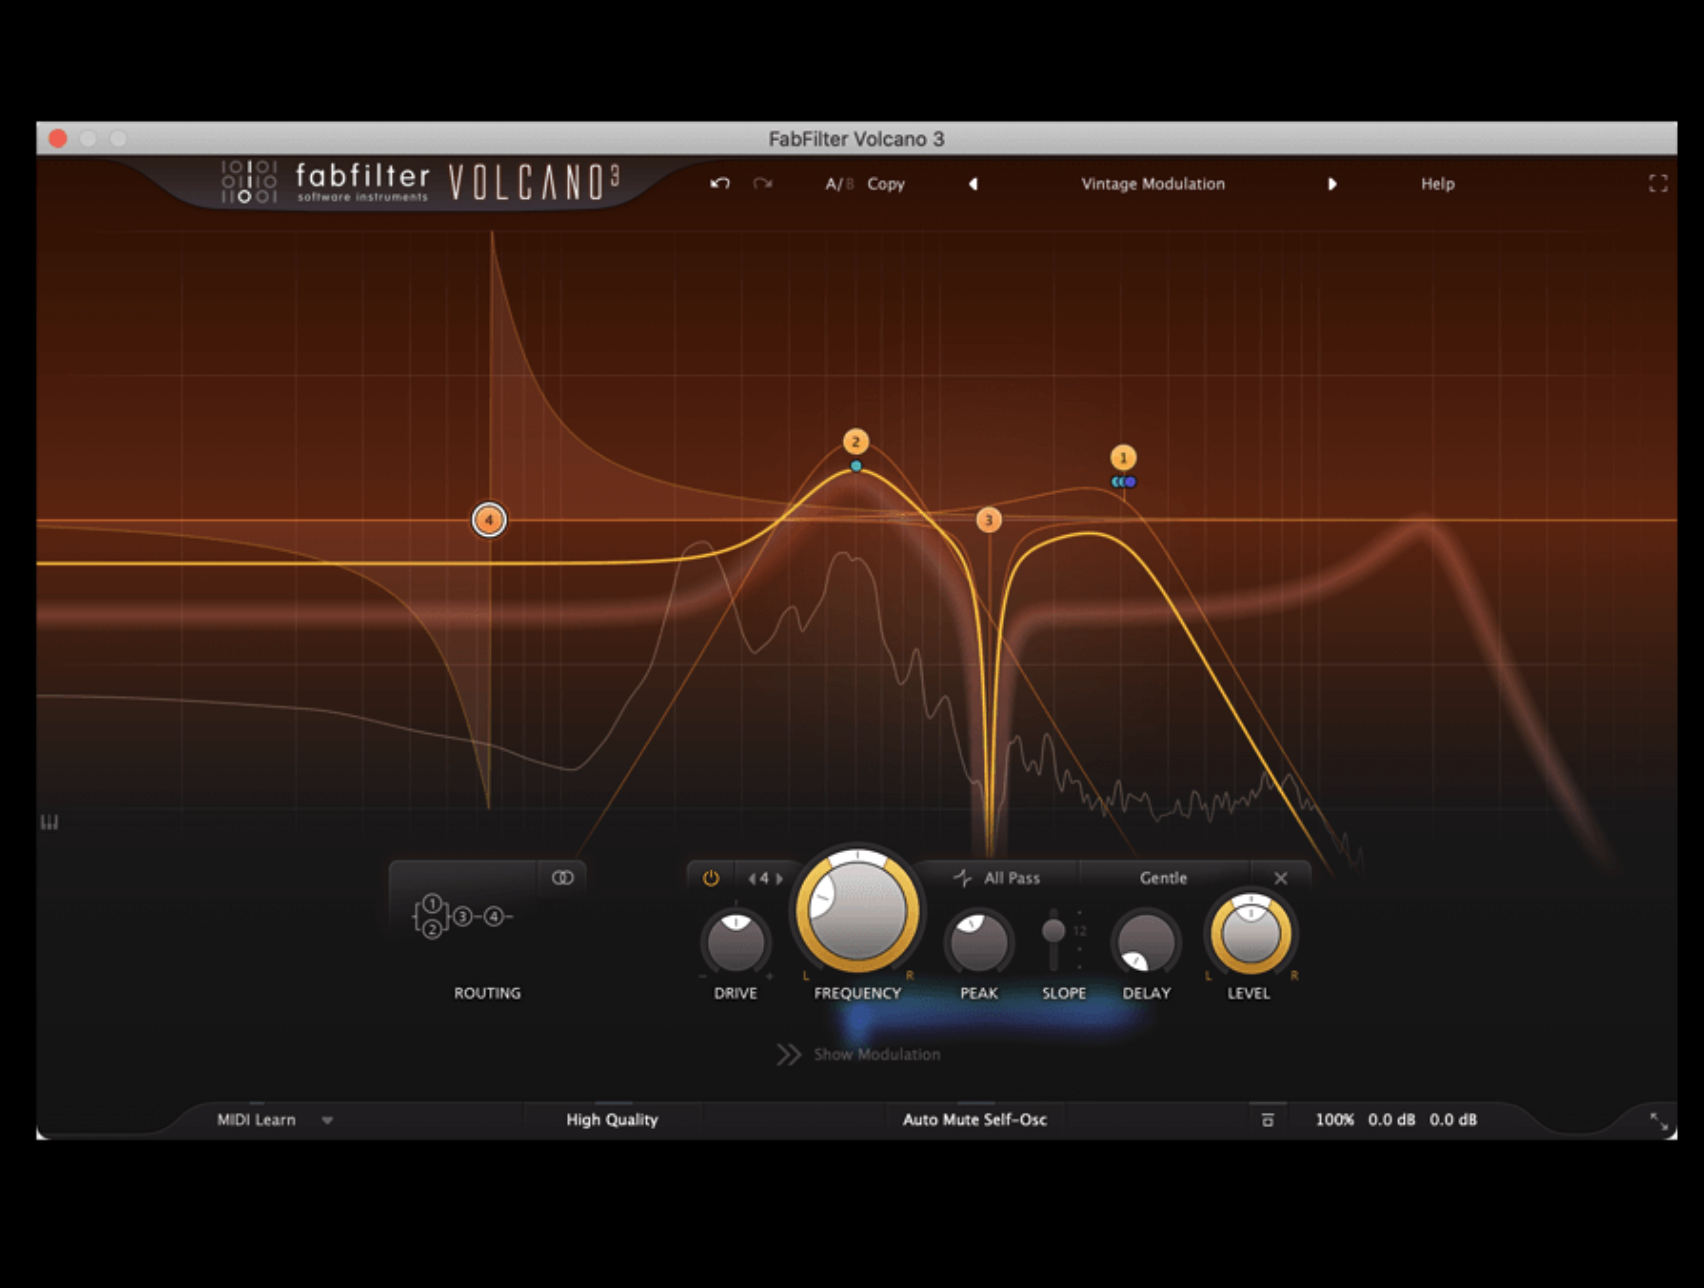Image resolution: width=1704 pixels, height=1288 pixels.
Task: Remove filter with X button
Action: [x=1281, y=878]
